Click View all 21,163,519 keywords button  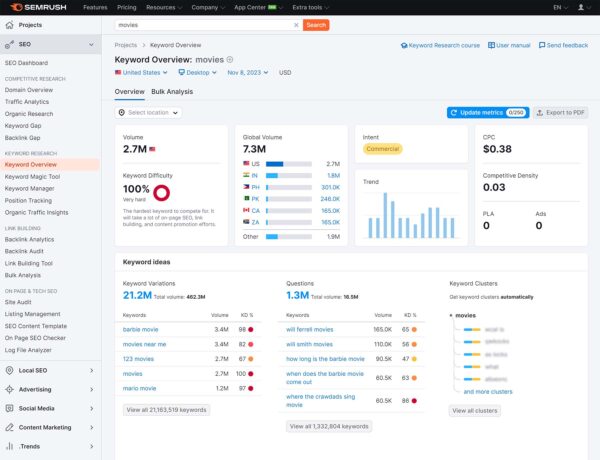coord(166,410)
